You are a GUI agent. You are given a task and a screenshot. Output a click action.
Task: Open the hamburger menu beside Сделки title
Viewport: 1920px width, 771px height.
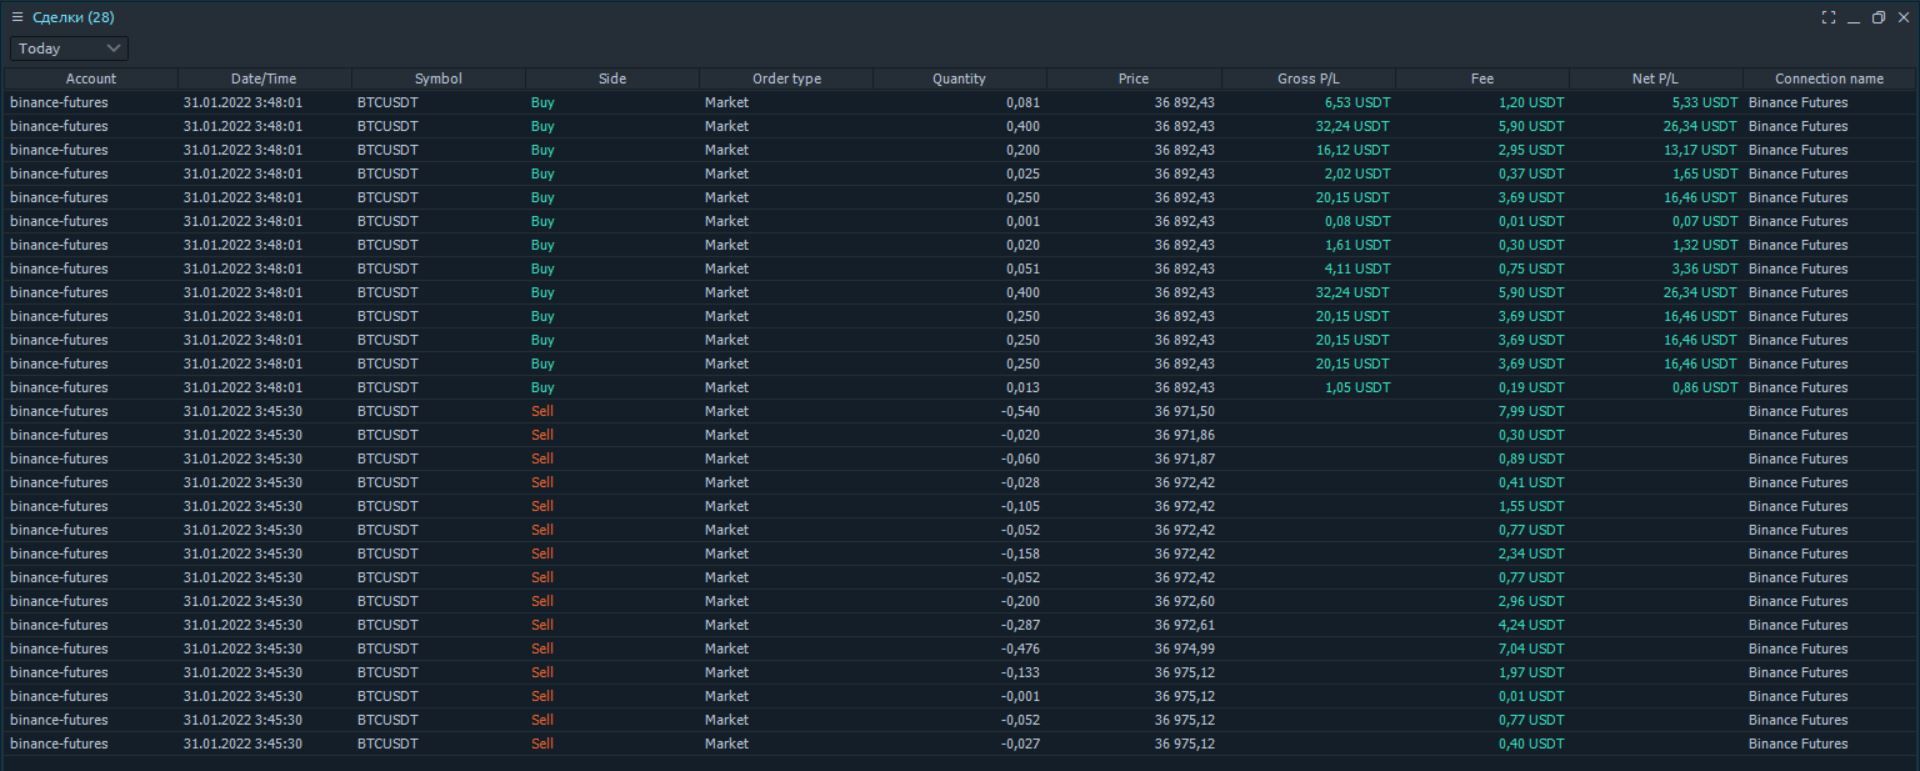click(17, 17)
